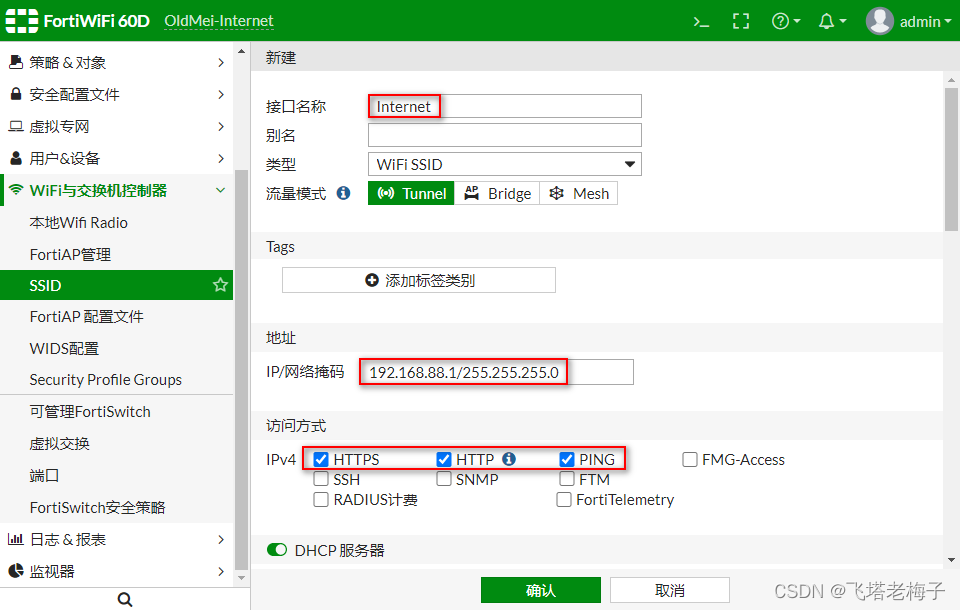Click the cancel button
This screenshot has width=960, height=610.
click(670, 590)
